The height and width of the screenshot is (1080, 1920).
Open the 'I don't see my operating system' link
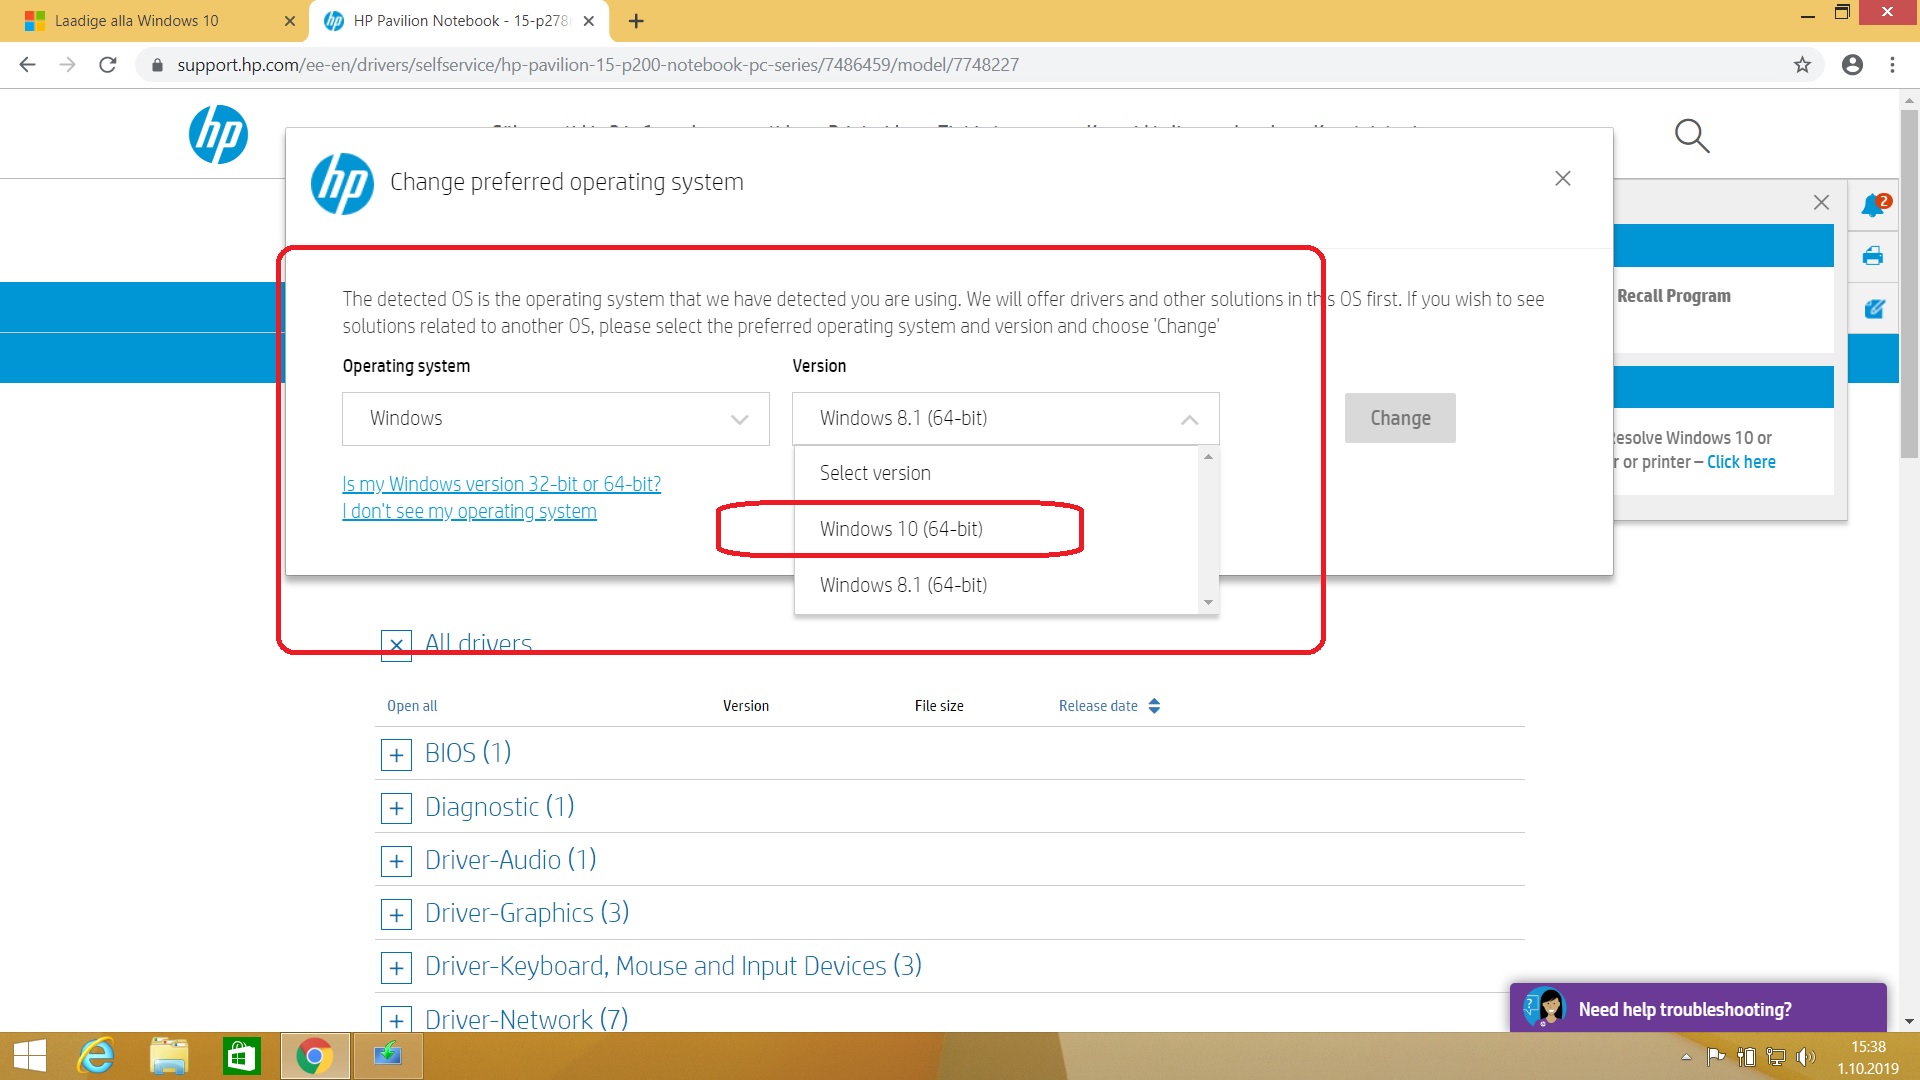pyautogui.click(x=469, y=511)
